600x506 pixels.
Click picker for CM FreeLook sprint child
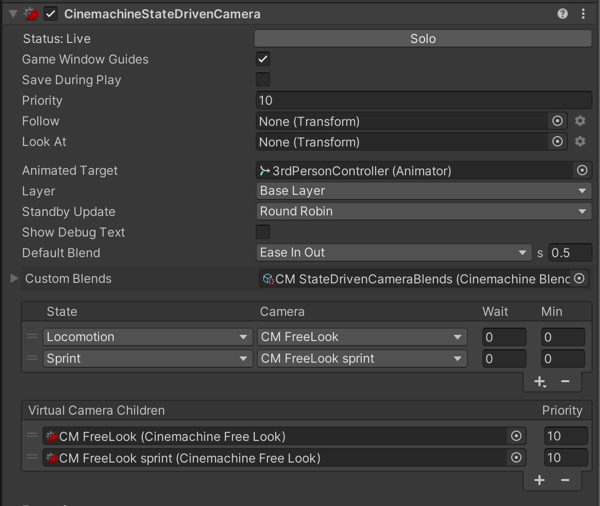pyautogui.click(x=516, y=458)
